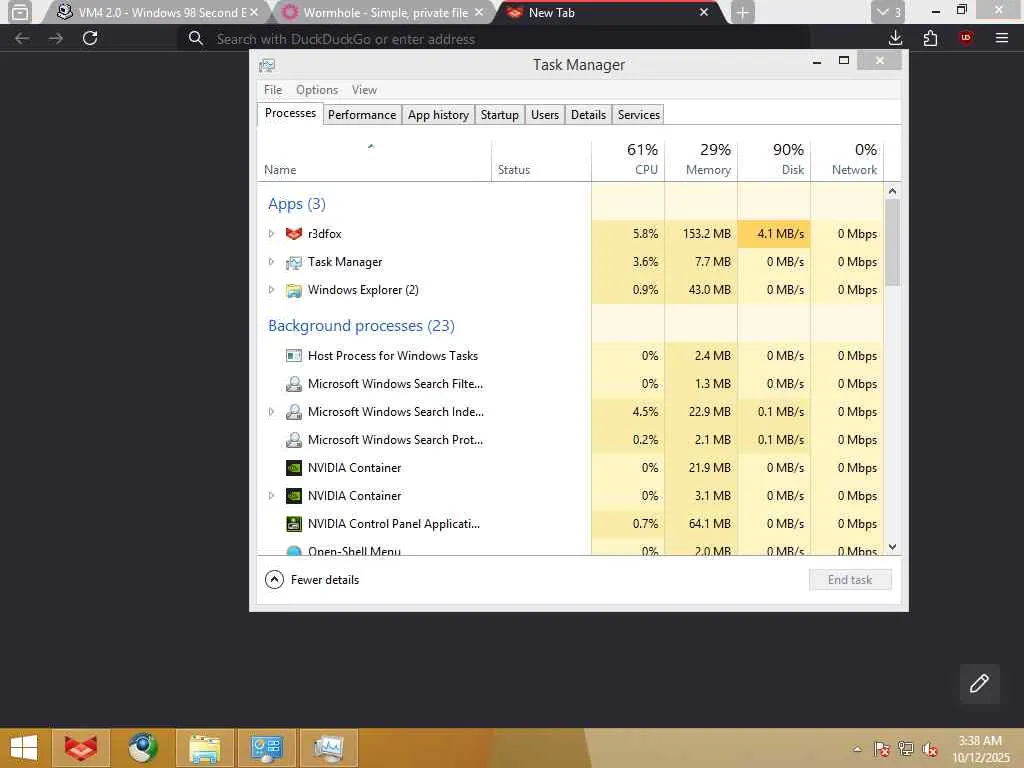Sort by the Status column header
The height and width of the screenshot is (768, 1024).
[x=541, y=160]
